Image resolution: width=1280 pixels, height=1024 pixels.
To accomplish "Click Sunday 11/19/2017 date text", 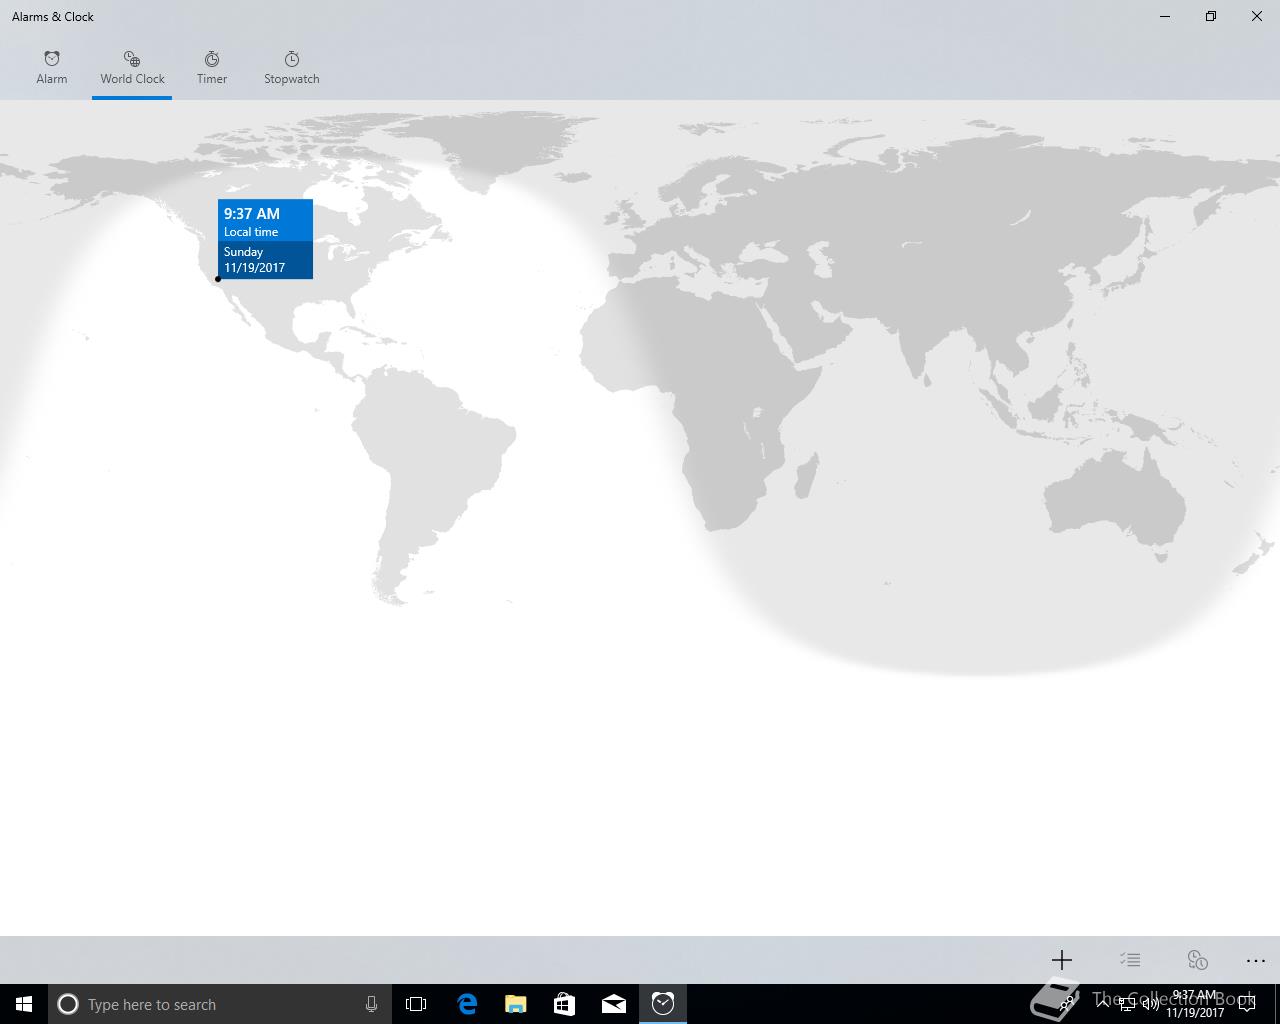I will coord(255,260).
